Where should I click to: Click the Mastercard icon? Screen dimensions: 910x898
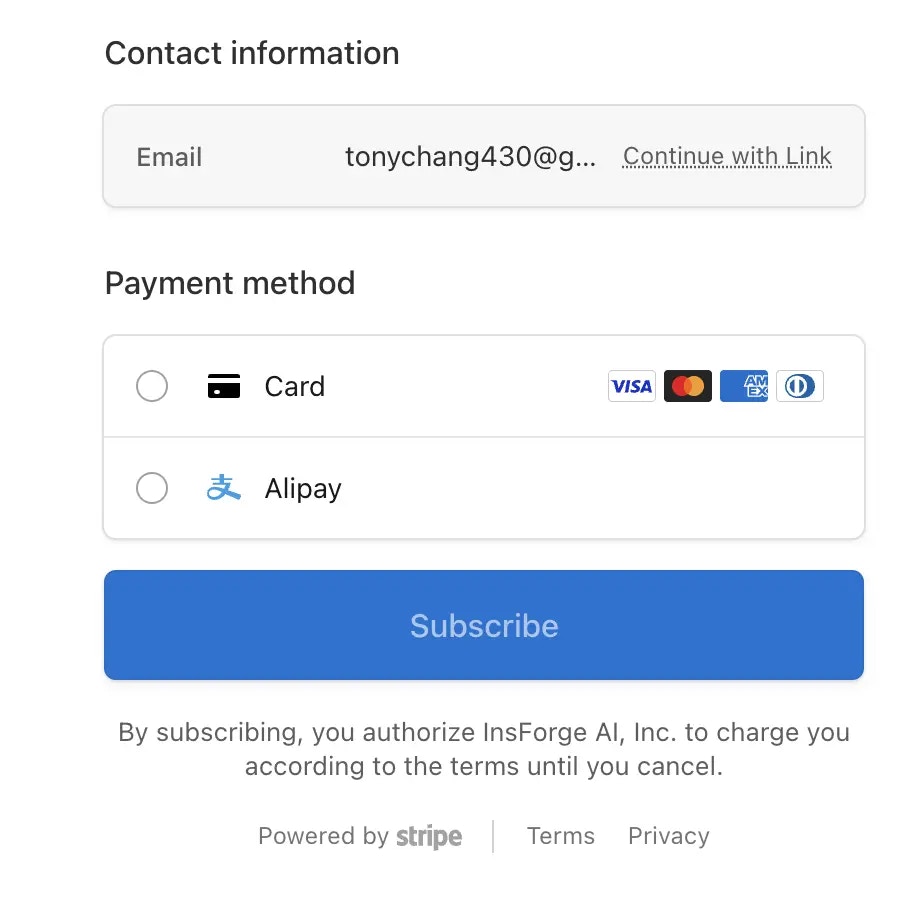[688, 386]
